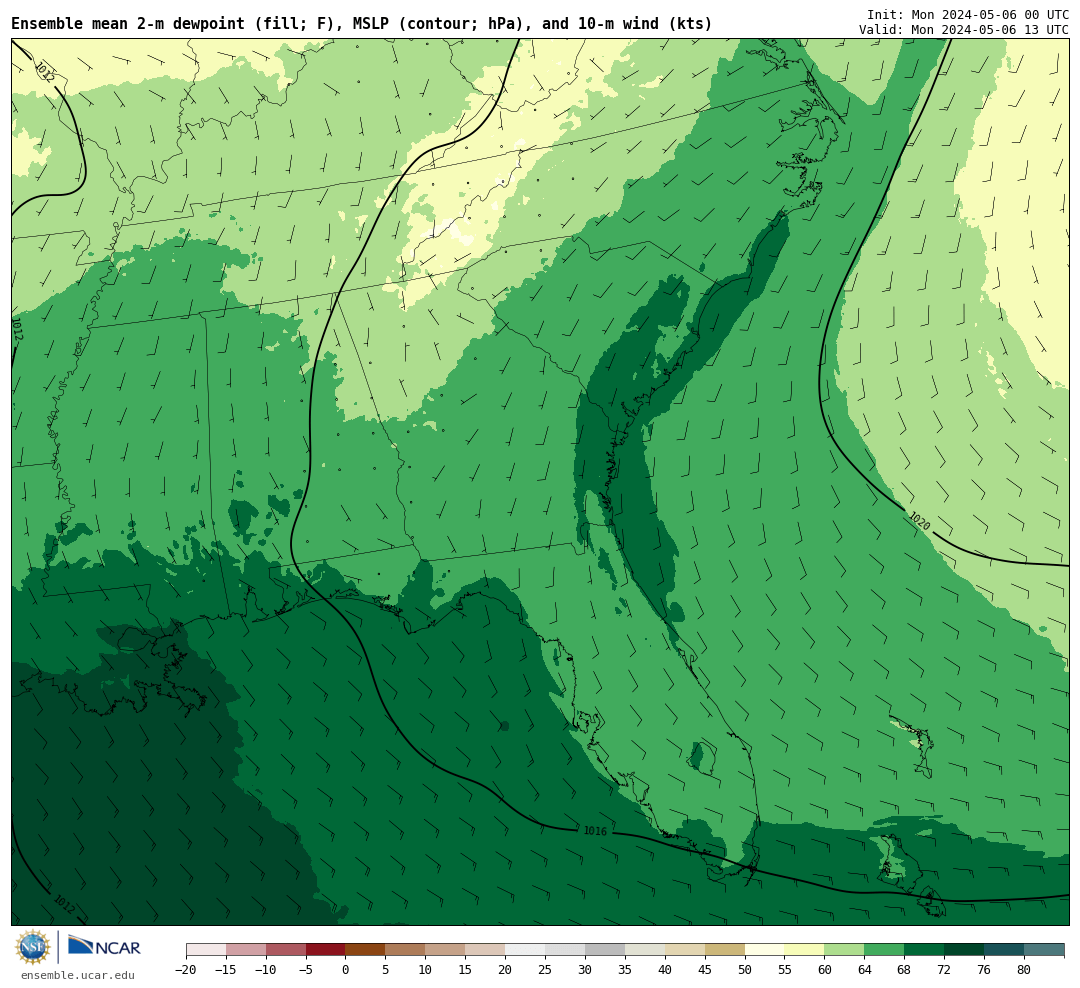
Task: Pick the -5 to 0 dark red swatch
Action: [x=326, y=950]
